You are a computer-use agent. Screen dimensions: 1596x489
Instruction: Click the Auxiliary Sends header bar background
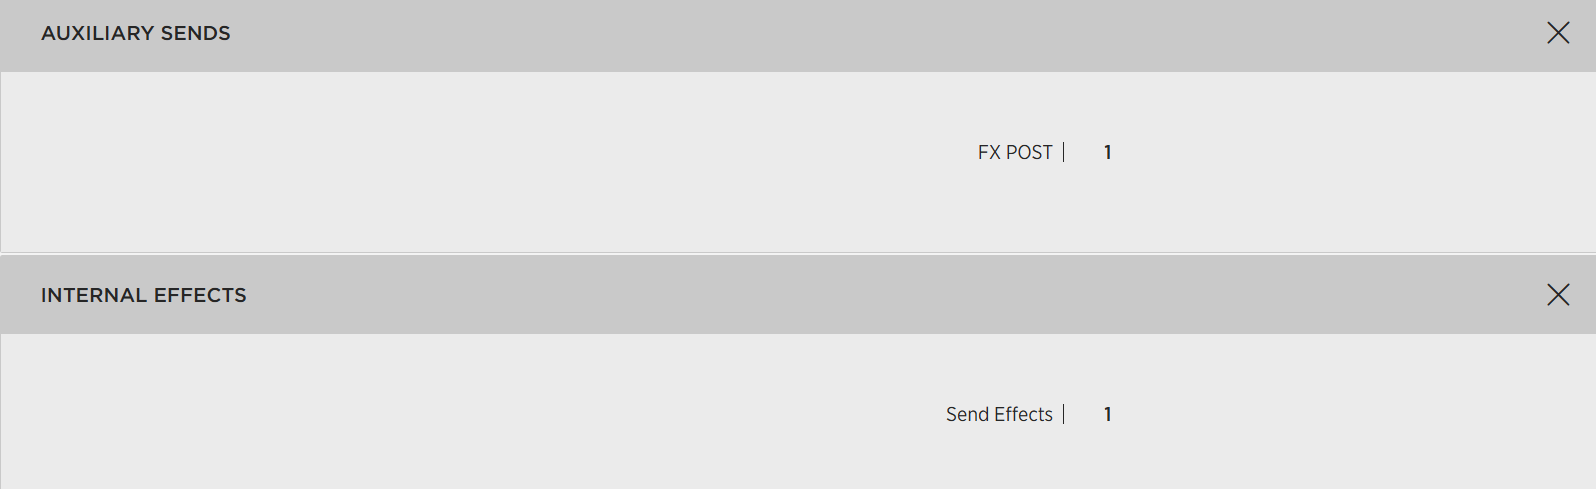pos(800,33)
